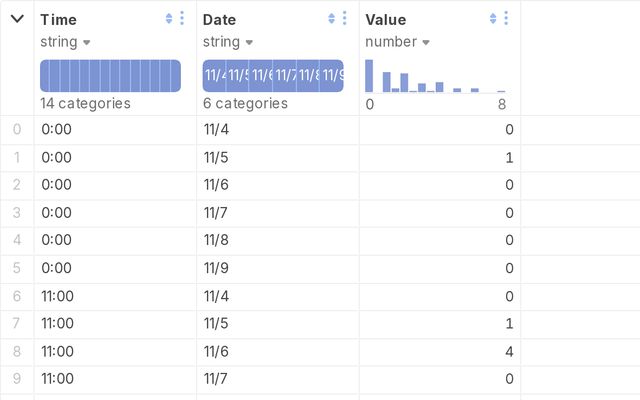The height and width of the screenshot is (400, 640).
Task: Select the first 11:00 Time cell
Action: point(58,296)
